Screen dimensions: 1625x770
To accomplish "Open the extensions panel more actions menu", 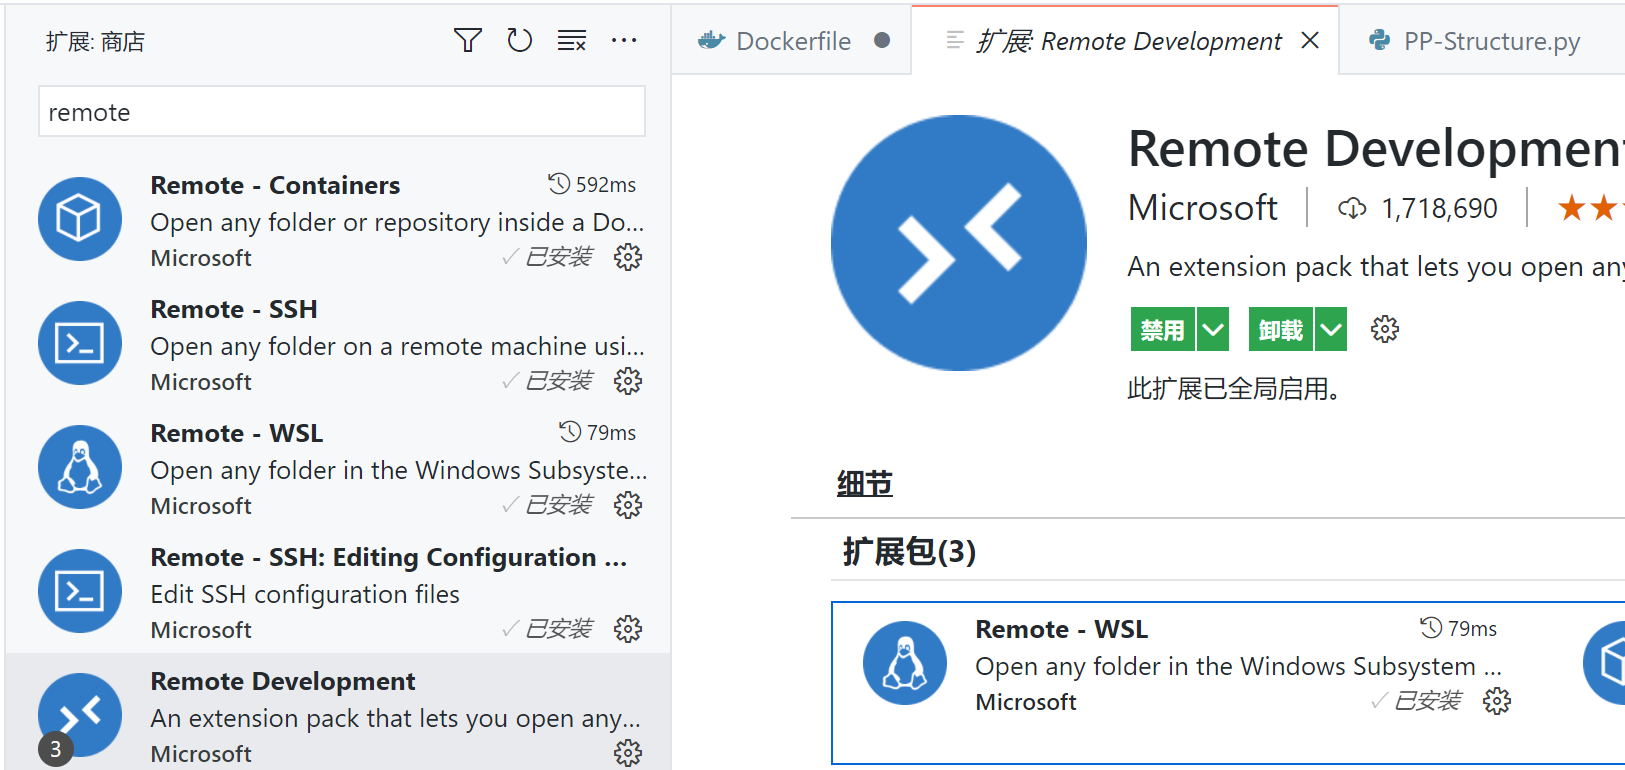I will point(624,41).
